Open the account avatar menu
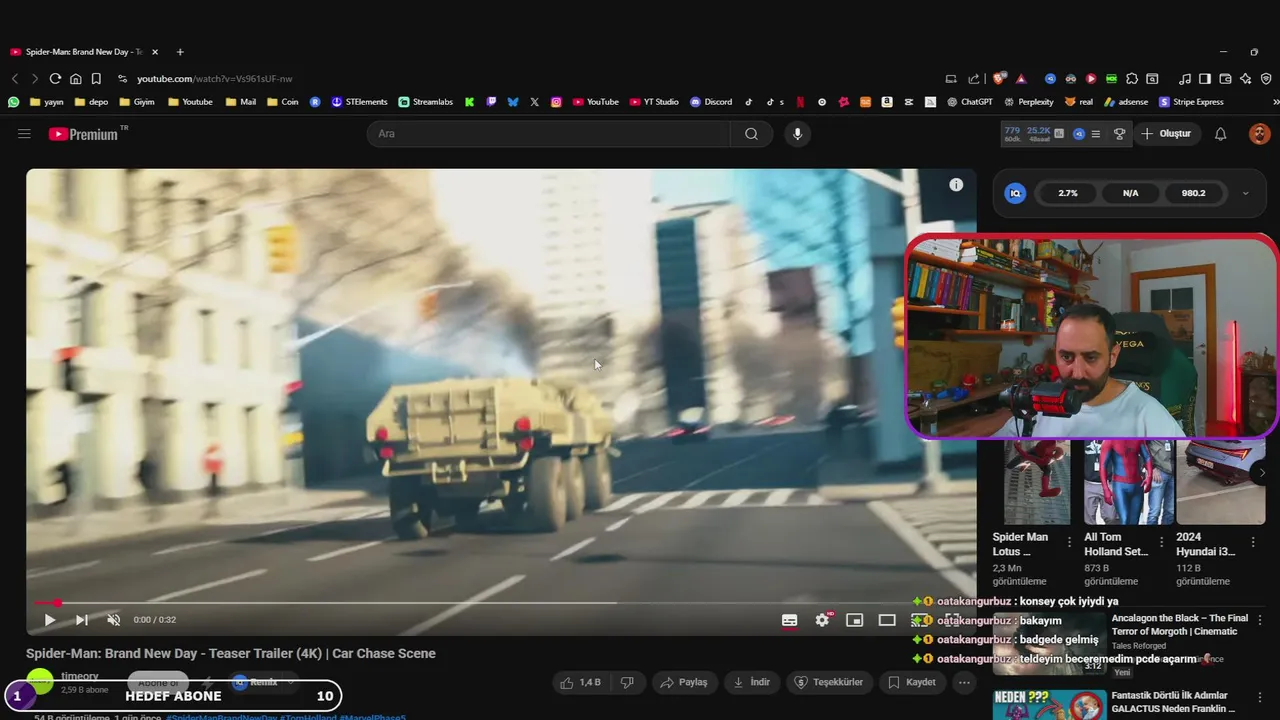 coord(1259,134)
